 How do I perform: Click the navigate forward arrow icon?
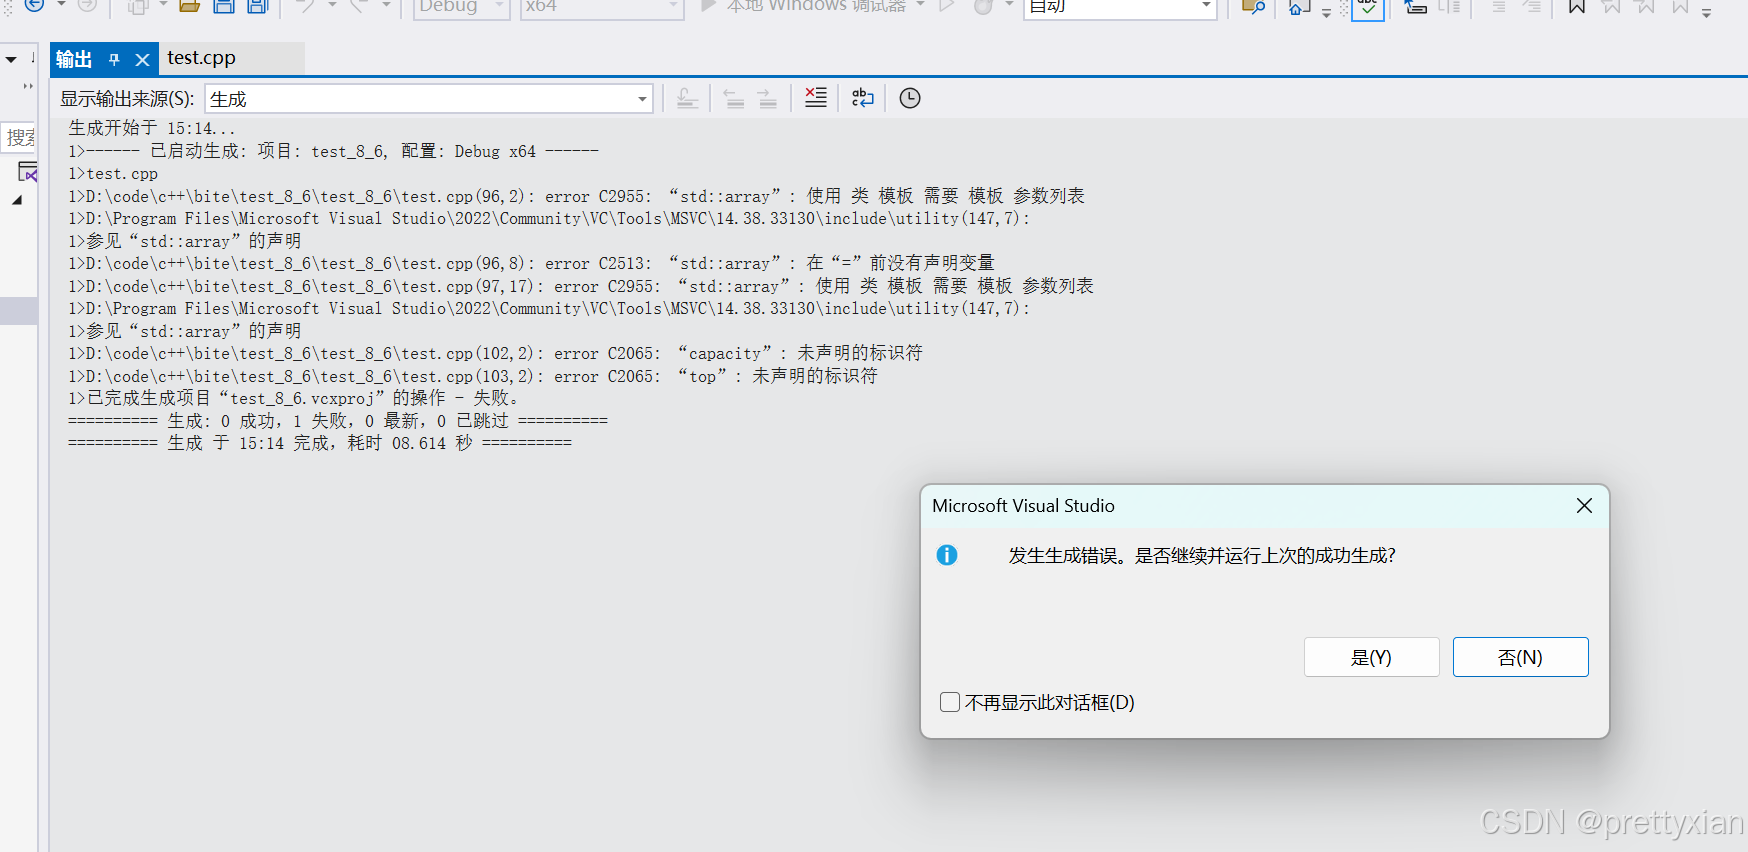(x=88, y=6)
